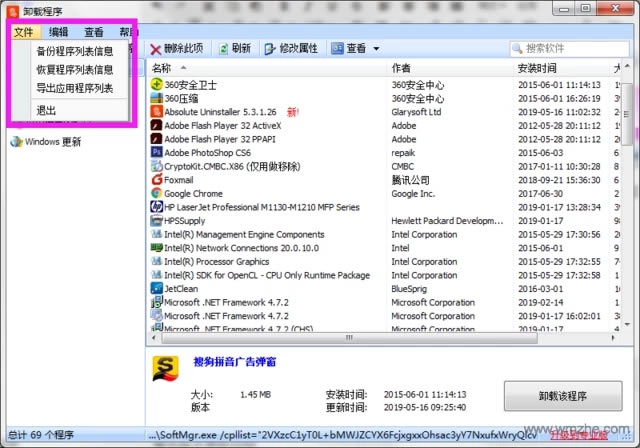Click the Google Chrome icon
Image resolution: width=640 pixels, height=448 pixels.
pyautogui.click(x=157, y=193)
